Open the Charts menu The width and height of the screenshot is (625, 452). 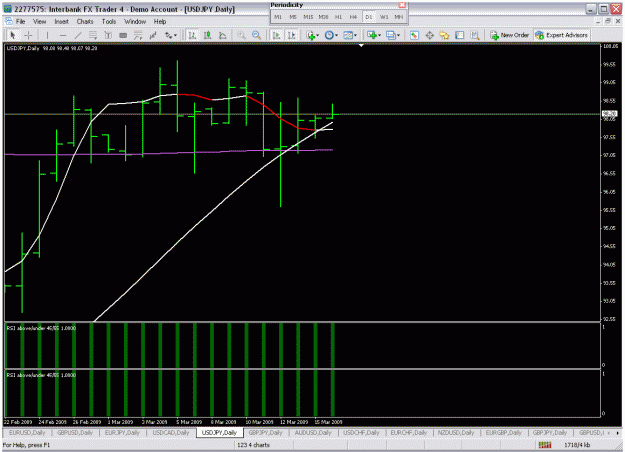(85, 22)
